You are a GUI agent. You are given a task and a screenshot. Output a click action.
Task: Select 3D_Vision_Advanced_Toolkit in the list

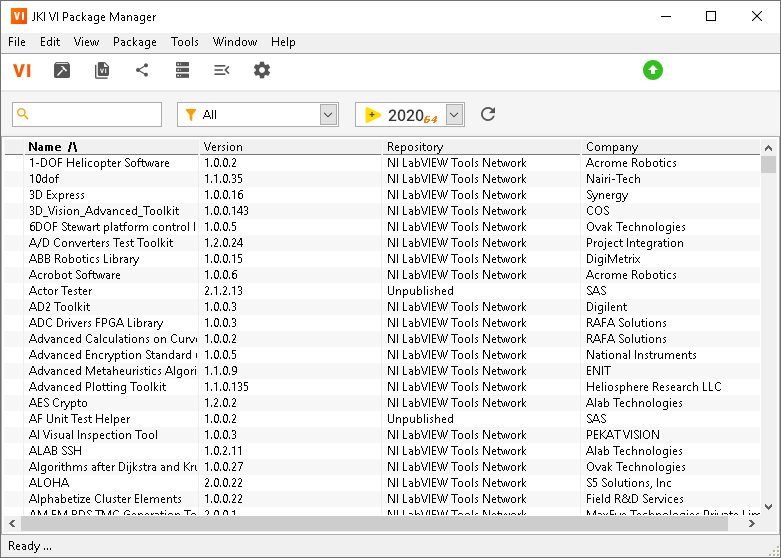tap(383, 211)
